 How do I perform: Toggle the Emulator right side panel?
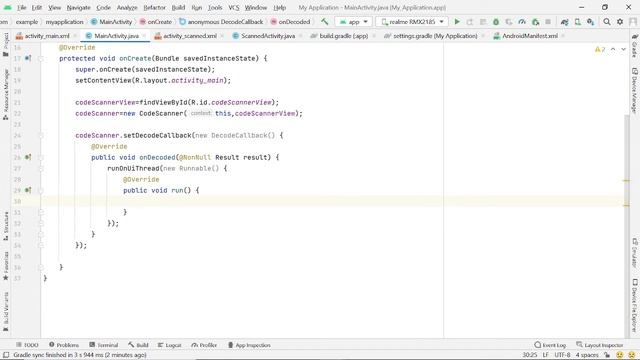tap(635, 253)
